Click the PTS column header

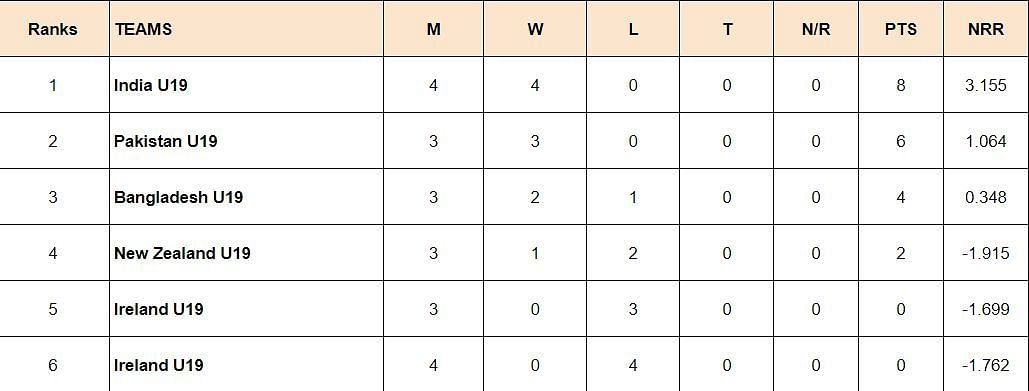pyautogui.click(x=900, y=30)
